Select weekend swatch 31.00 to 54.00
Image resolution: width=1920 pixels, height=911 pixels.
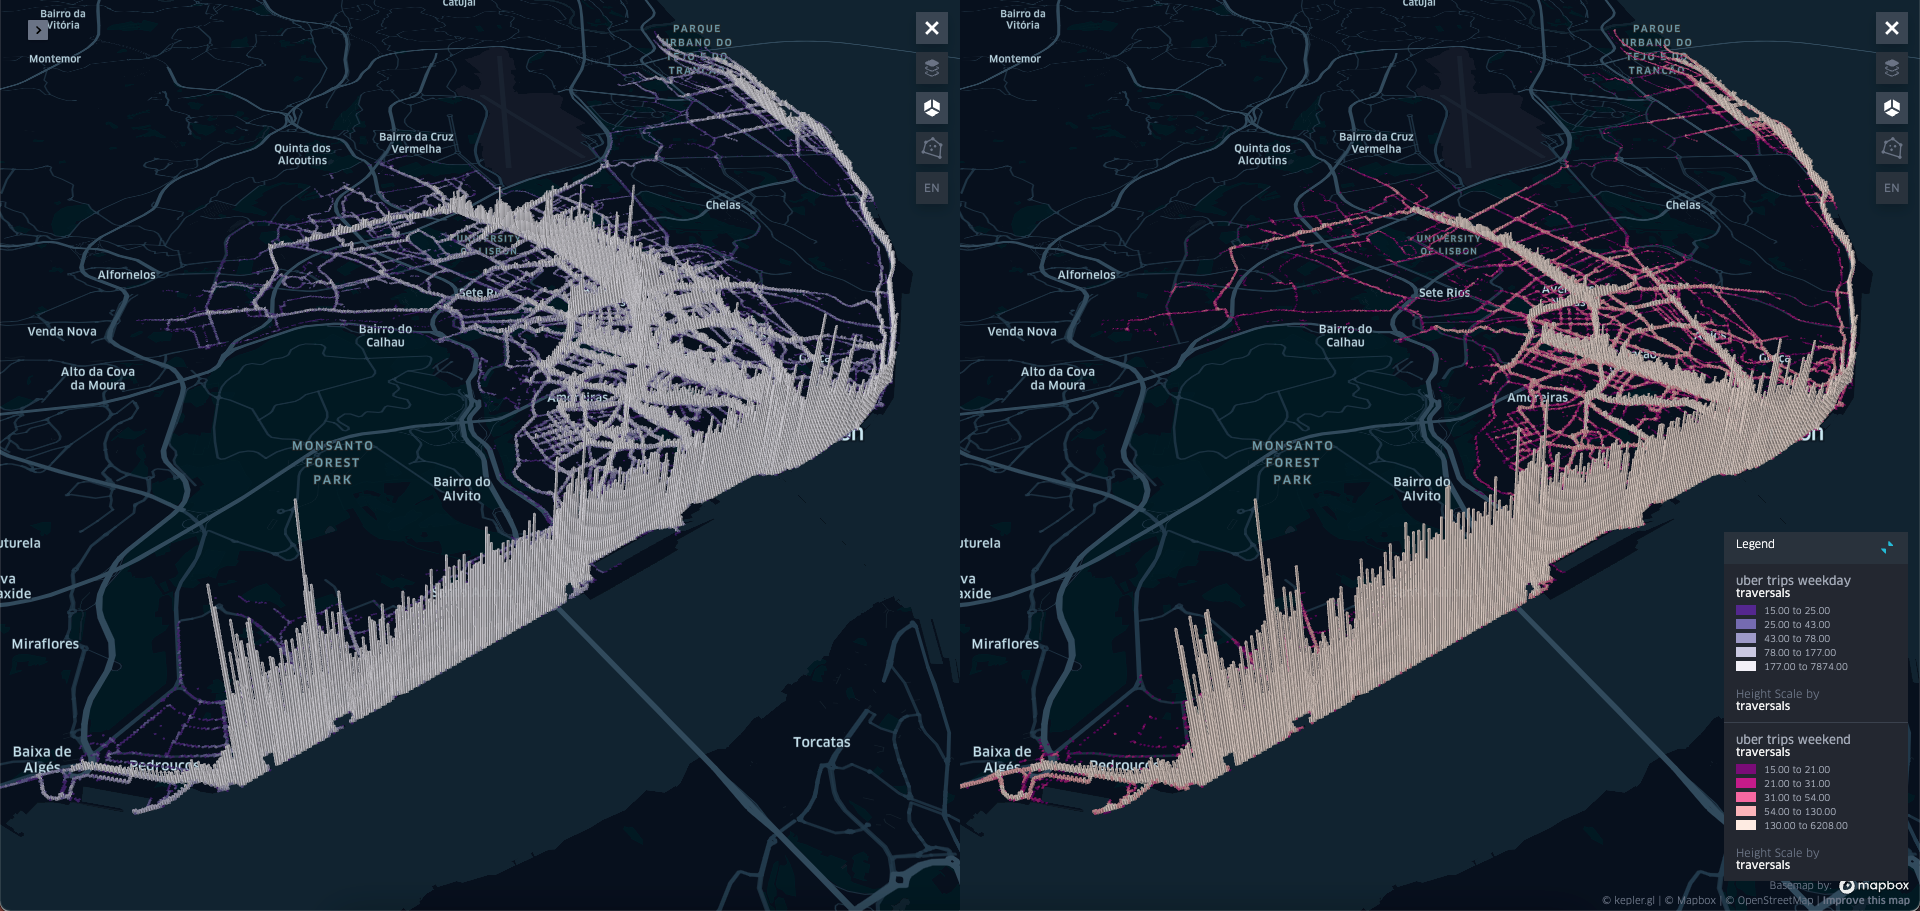pos(1746,797)
